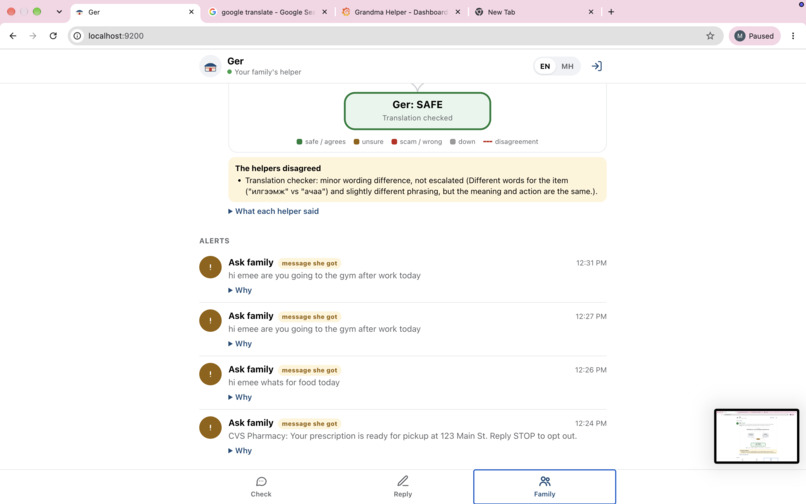Click the gray down legend swatch
This screenshot has height=504, width=806.
(x=453, y=141)
